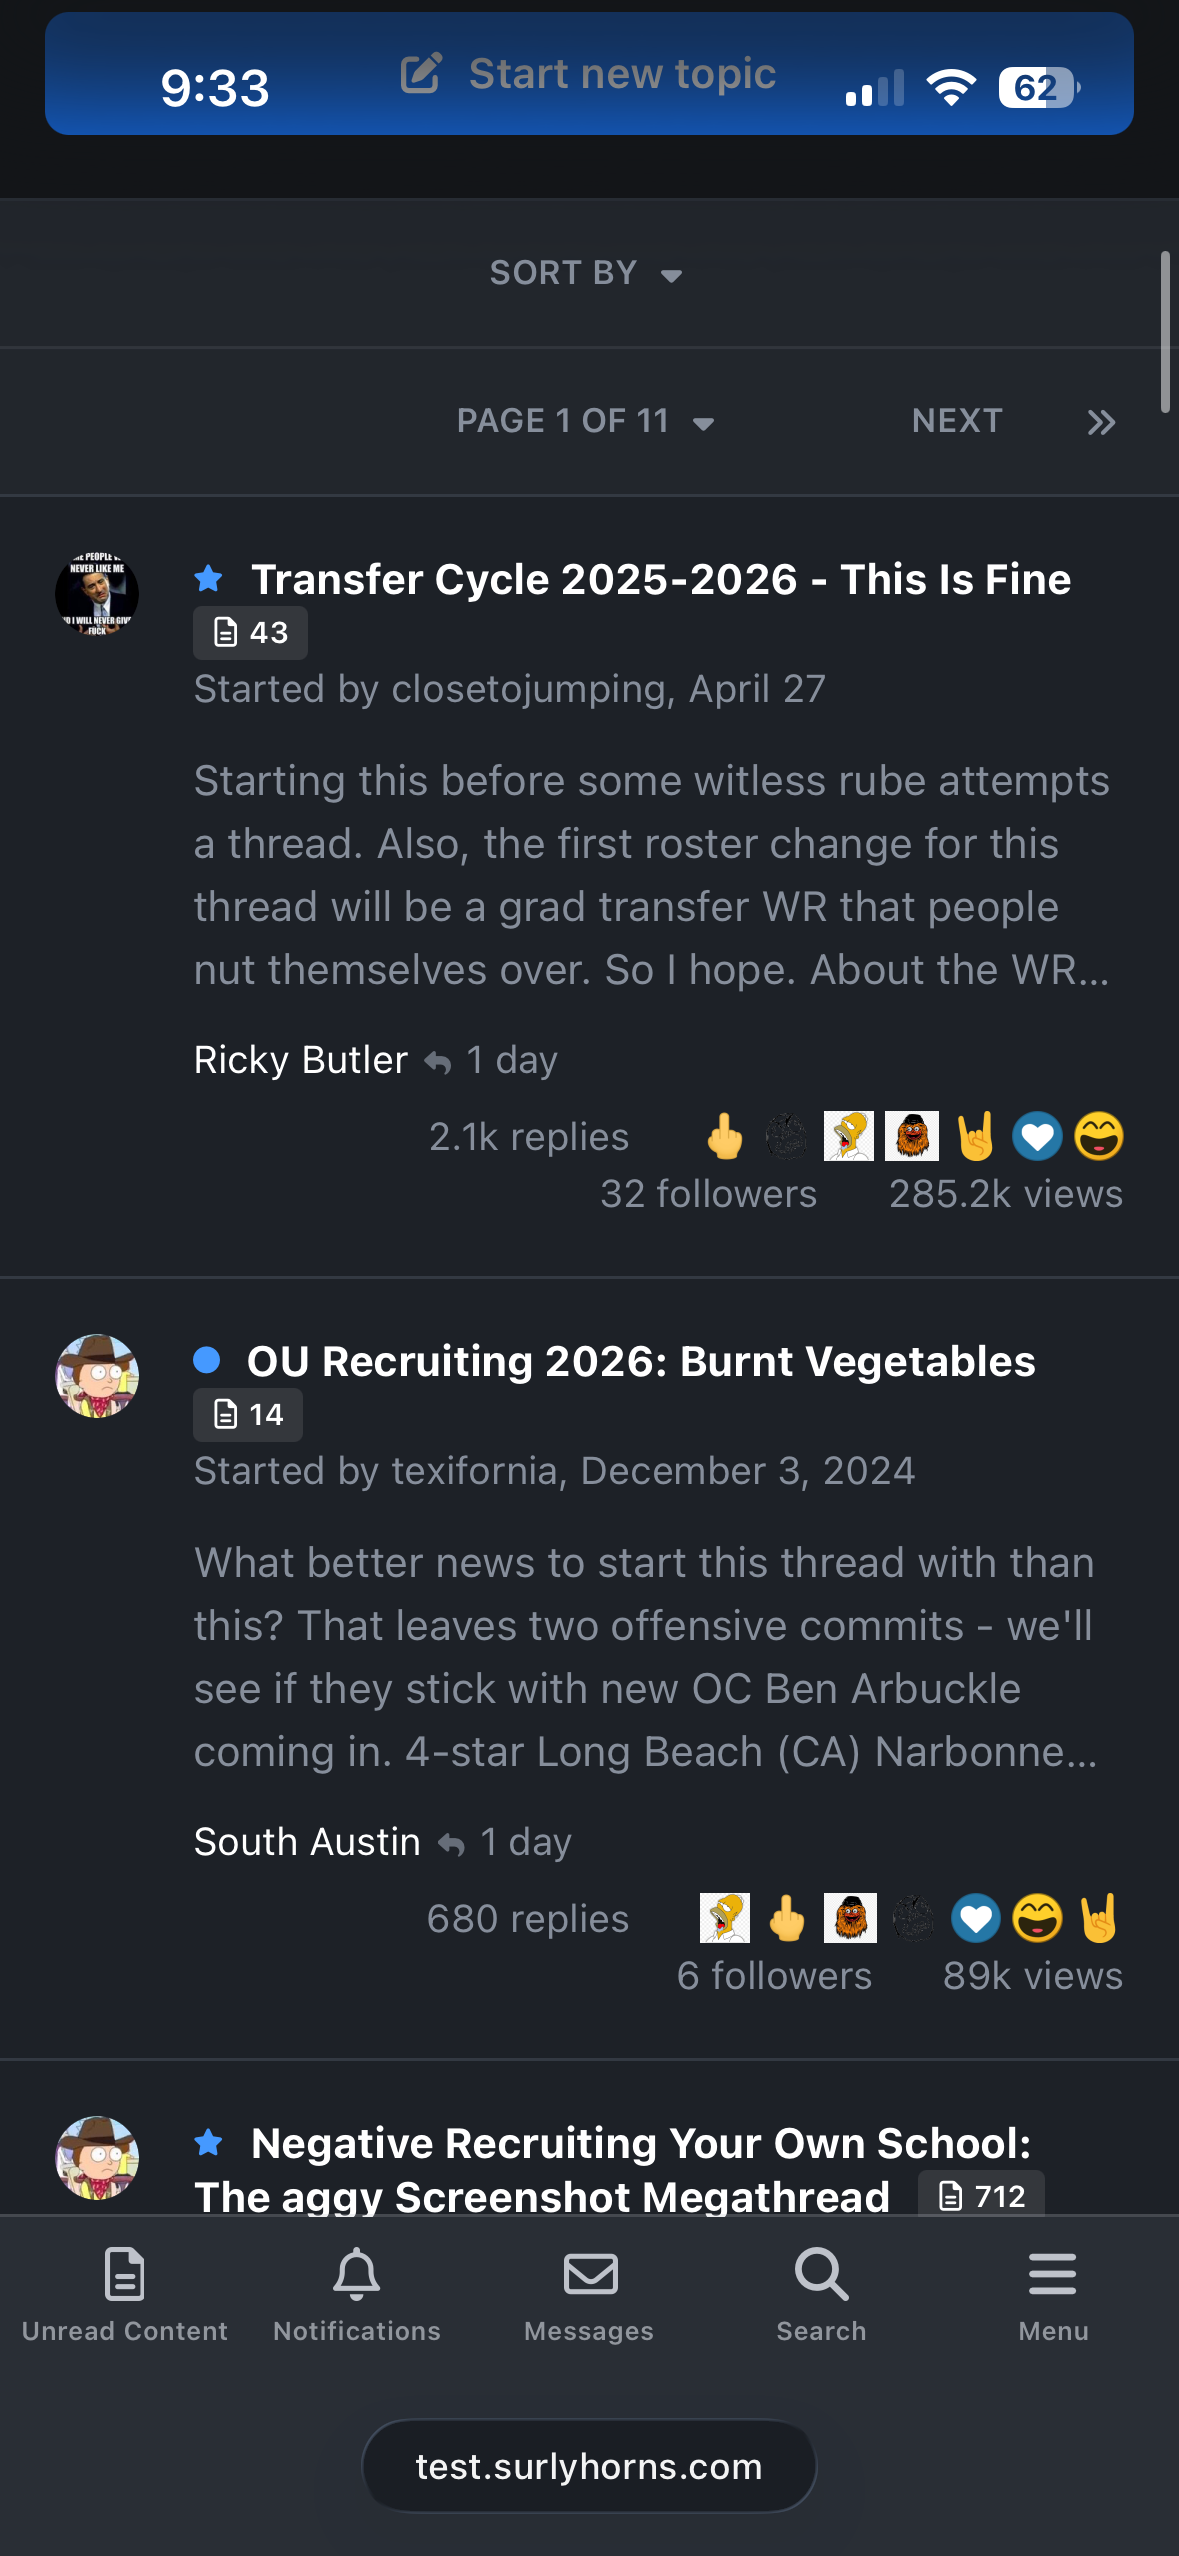Screen dimensions: 1179x2556
Task: Click star marker on Negative Recruiting topic
Action: point(209,2142)
